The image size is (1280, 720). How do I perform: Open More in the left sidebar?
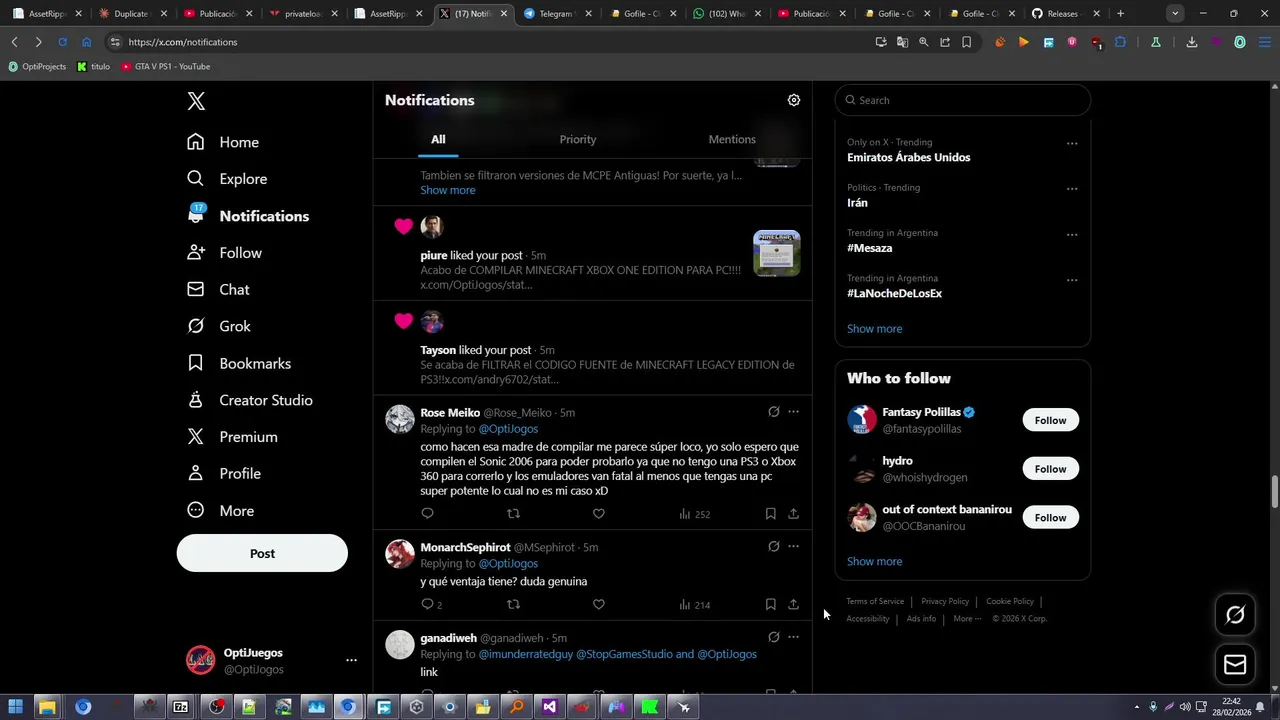221,511
